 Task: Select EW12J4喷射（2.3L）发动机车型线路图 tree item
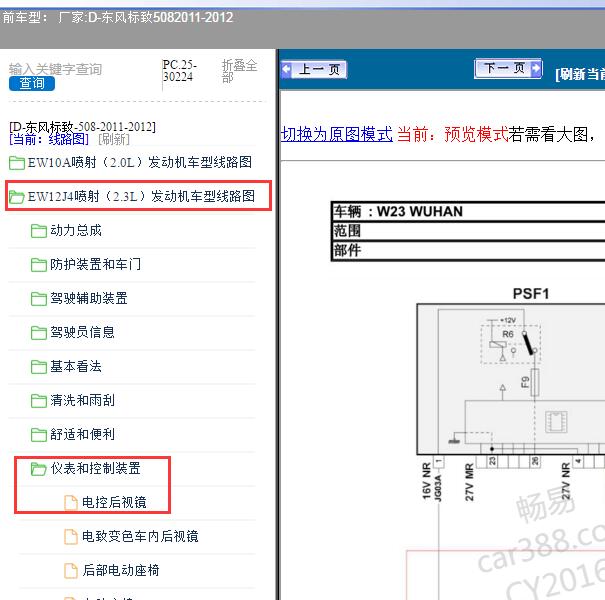click(x=141, y=196)
